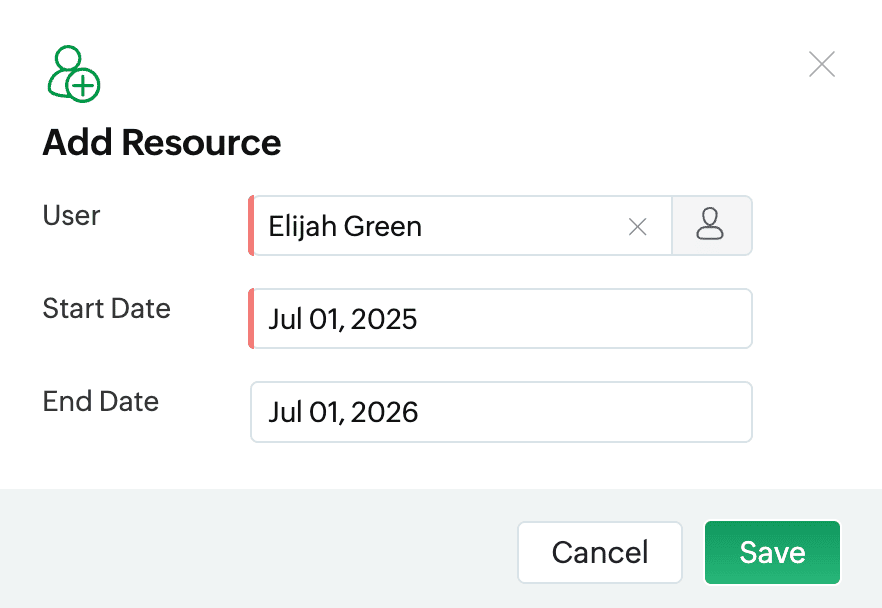
Task: Close the Add Resource dialog with the X
Action: tap(822, 64)
